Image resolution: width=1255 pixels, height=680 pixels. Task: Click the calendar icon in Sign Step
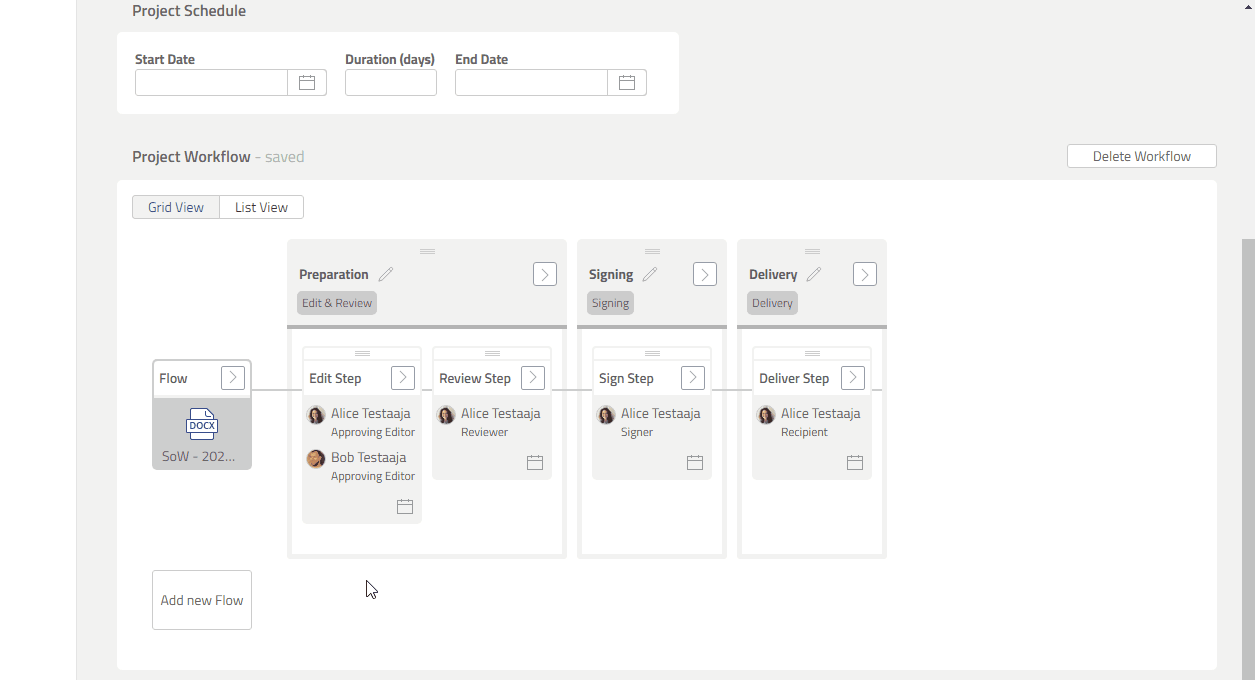tap(695, 463)
